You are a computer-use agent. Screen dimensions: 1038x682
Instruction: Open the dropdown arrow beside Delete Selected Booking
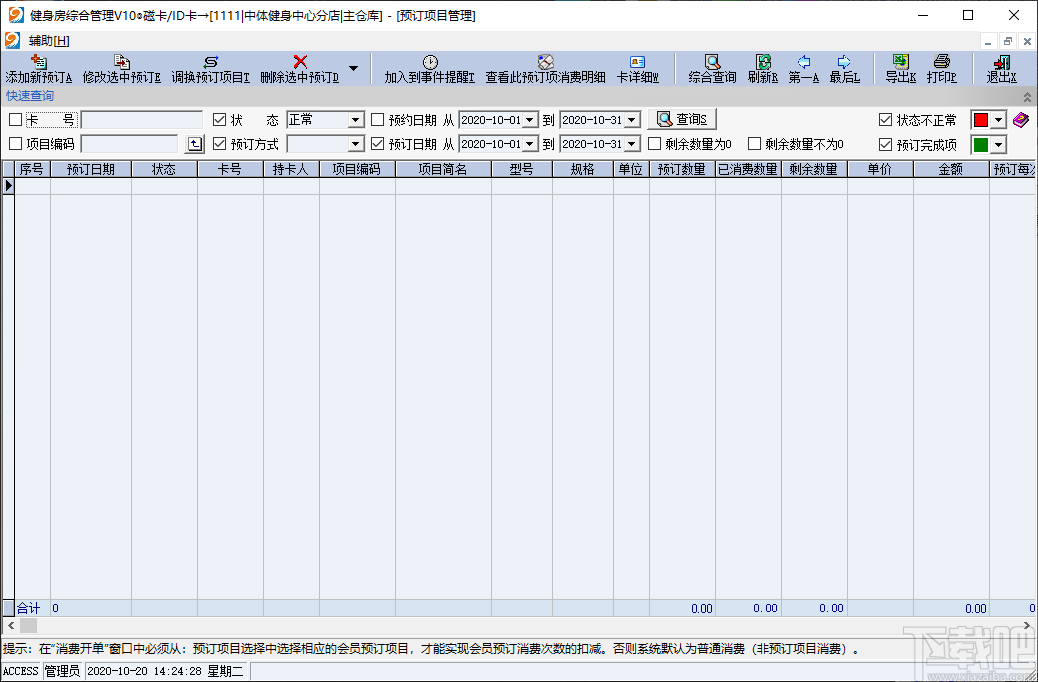point(354,68)
